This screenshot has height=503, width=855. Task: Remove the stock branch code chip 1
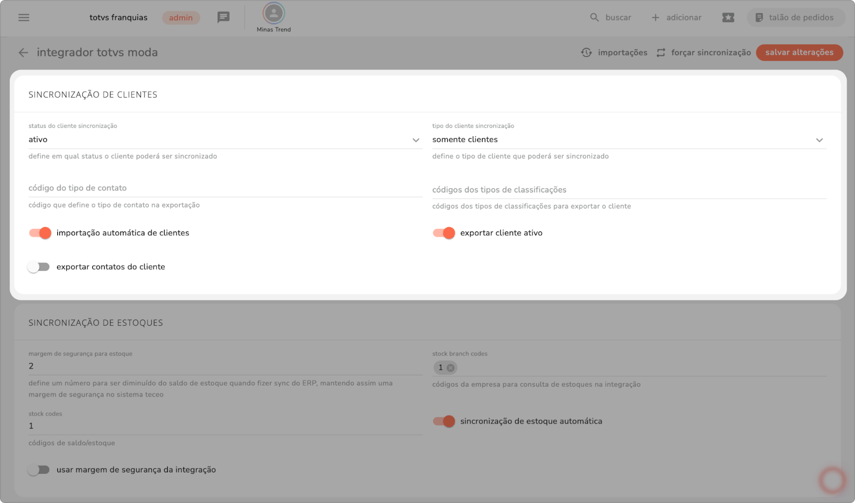450,368
